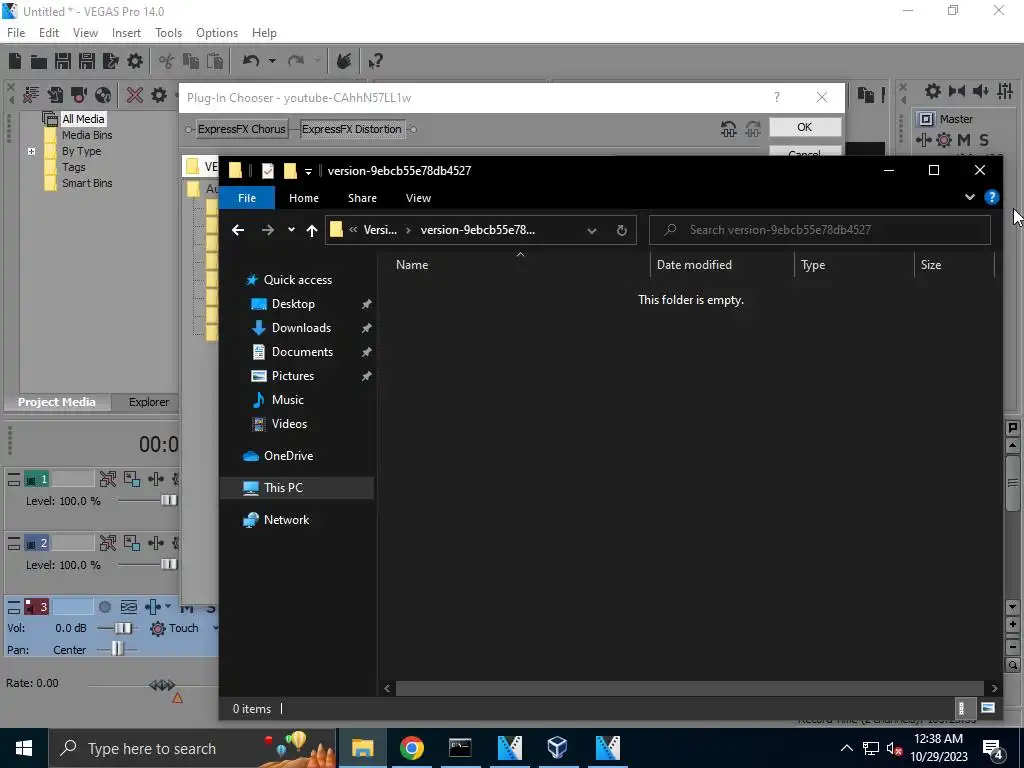Screen dimensions: 1024x768
Task: Open the File ribbon tab in Explorer window
Action: click(x=247, y=198)
